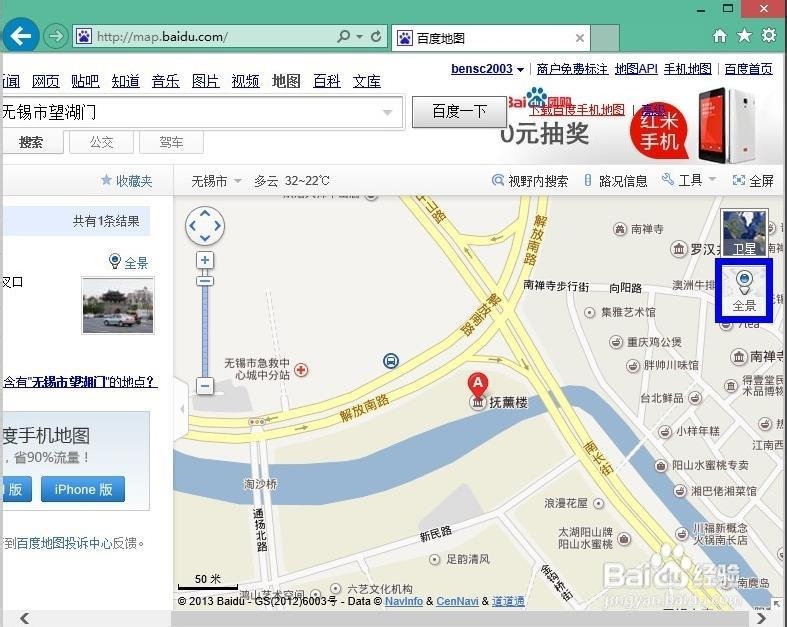Open the 音乐 nav link

[166, 81]
